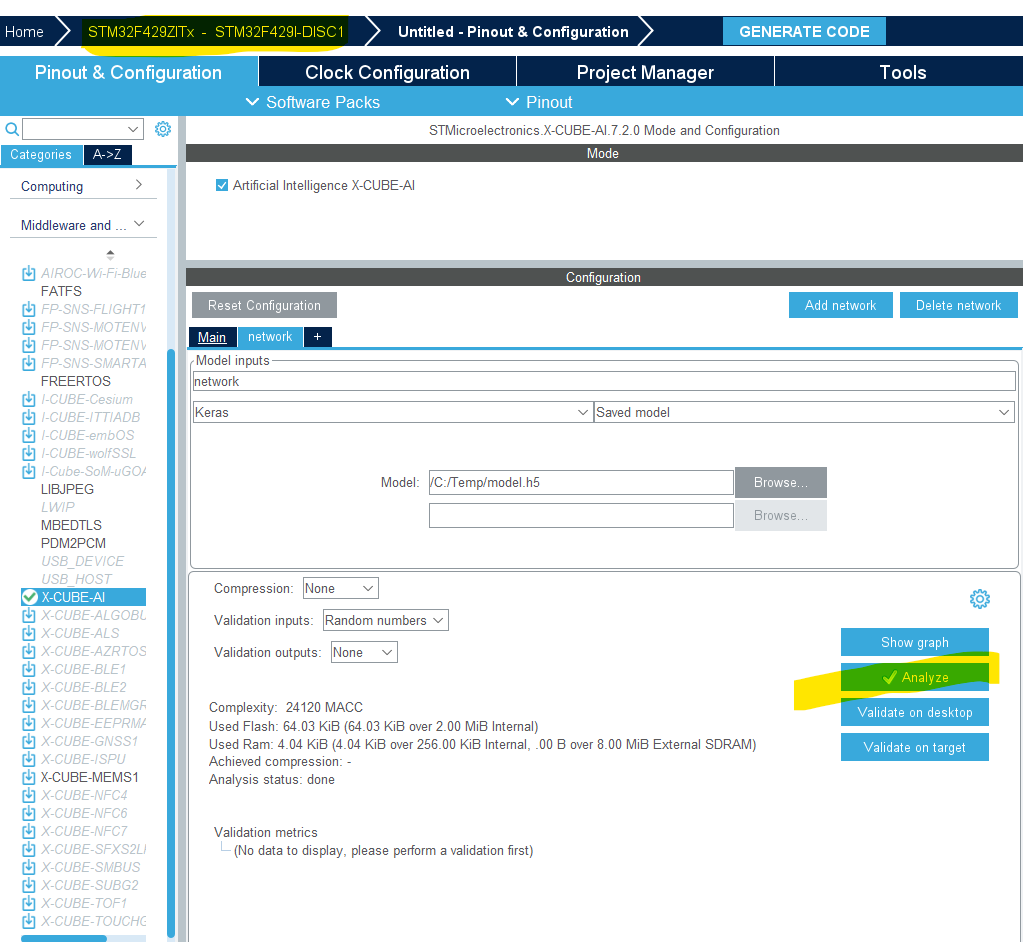The image size is (1023, 942).
Task: Toggle the Artificial Intelligence X-CUBE-AI checkbox
Action: 221,184
